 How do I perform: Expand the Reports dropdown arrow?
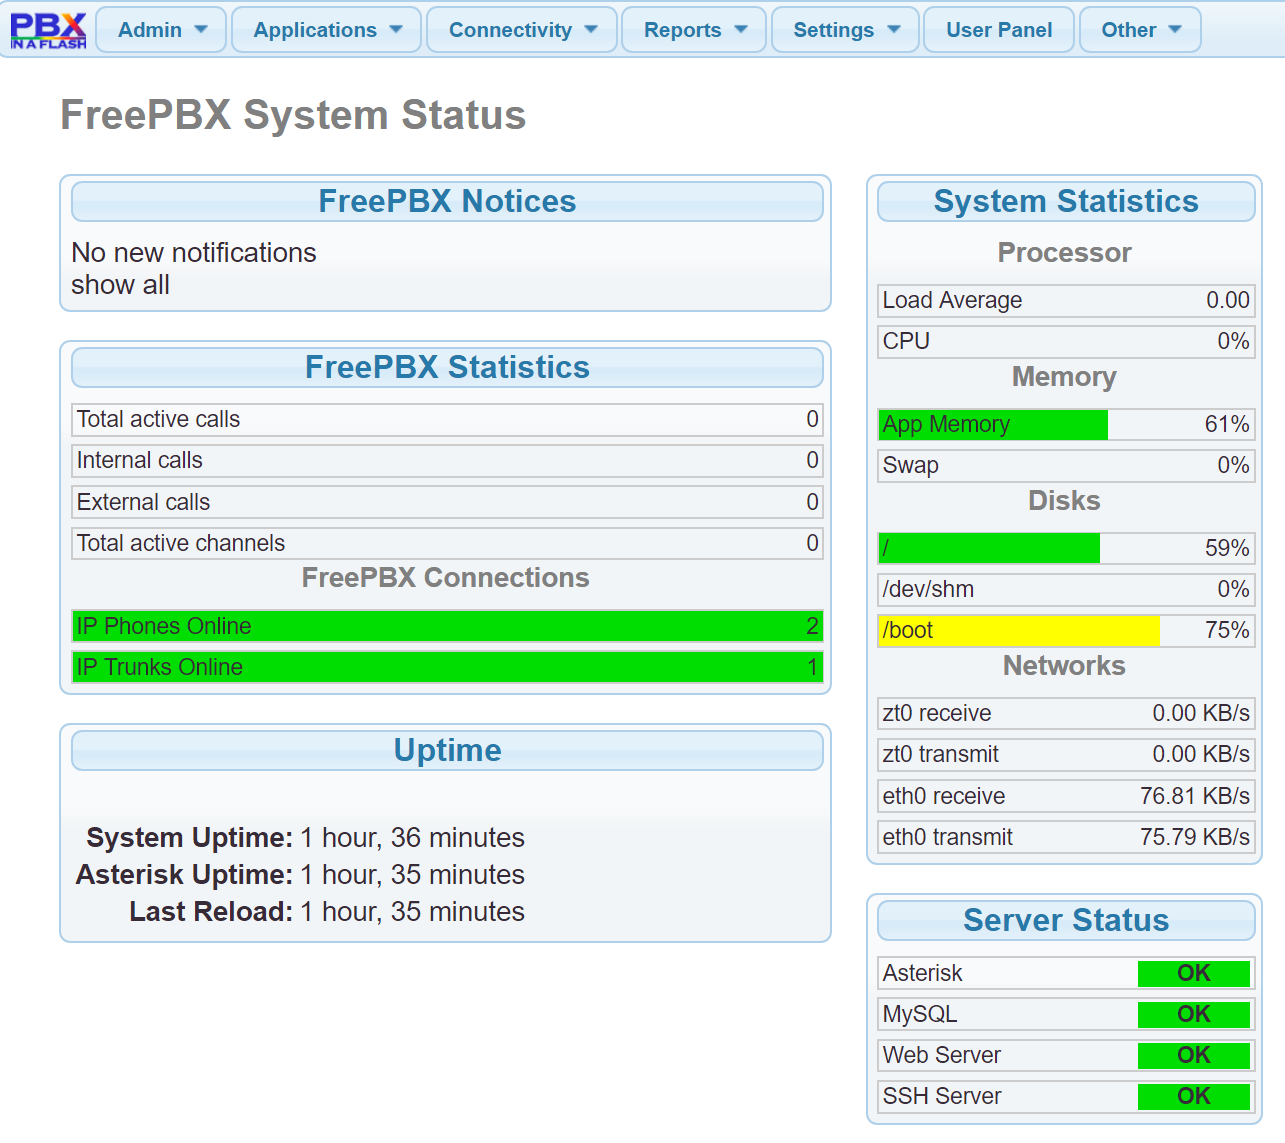pos(741,30)
